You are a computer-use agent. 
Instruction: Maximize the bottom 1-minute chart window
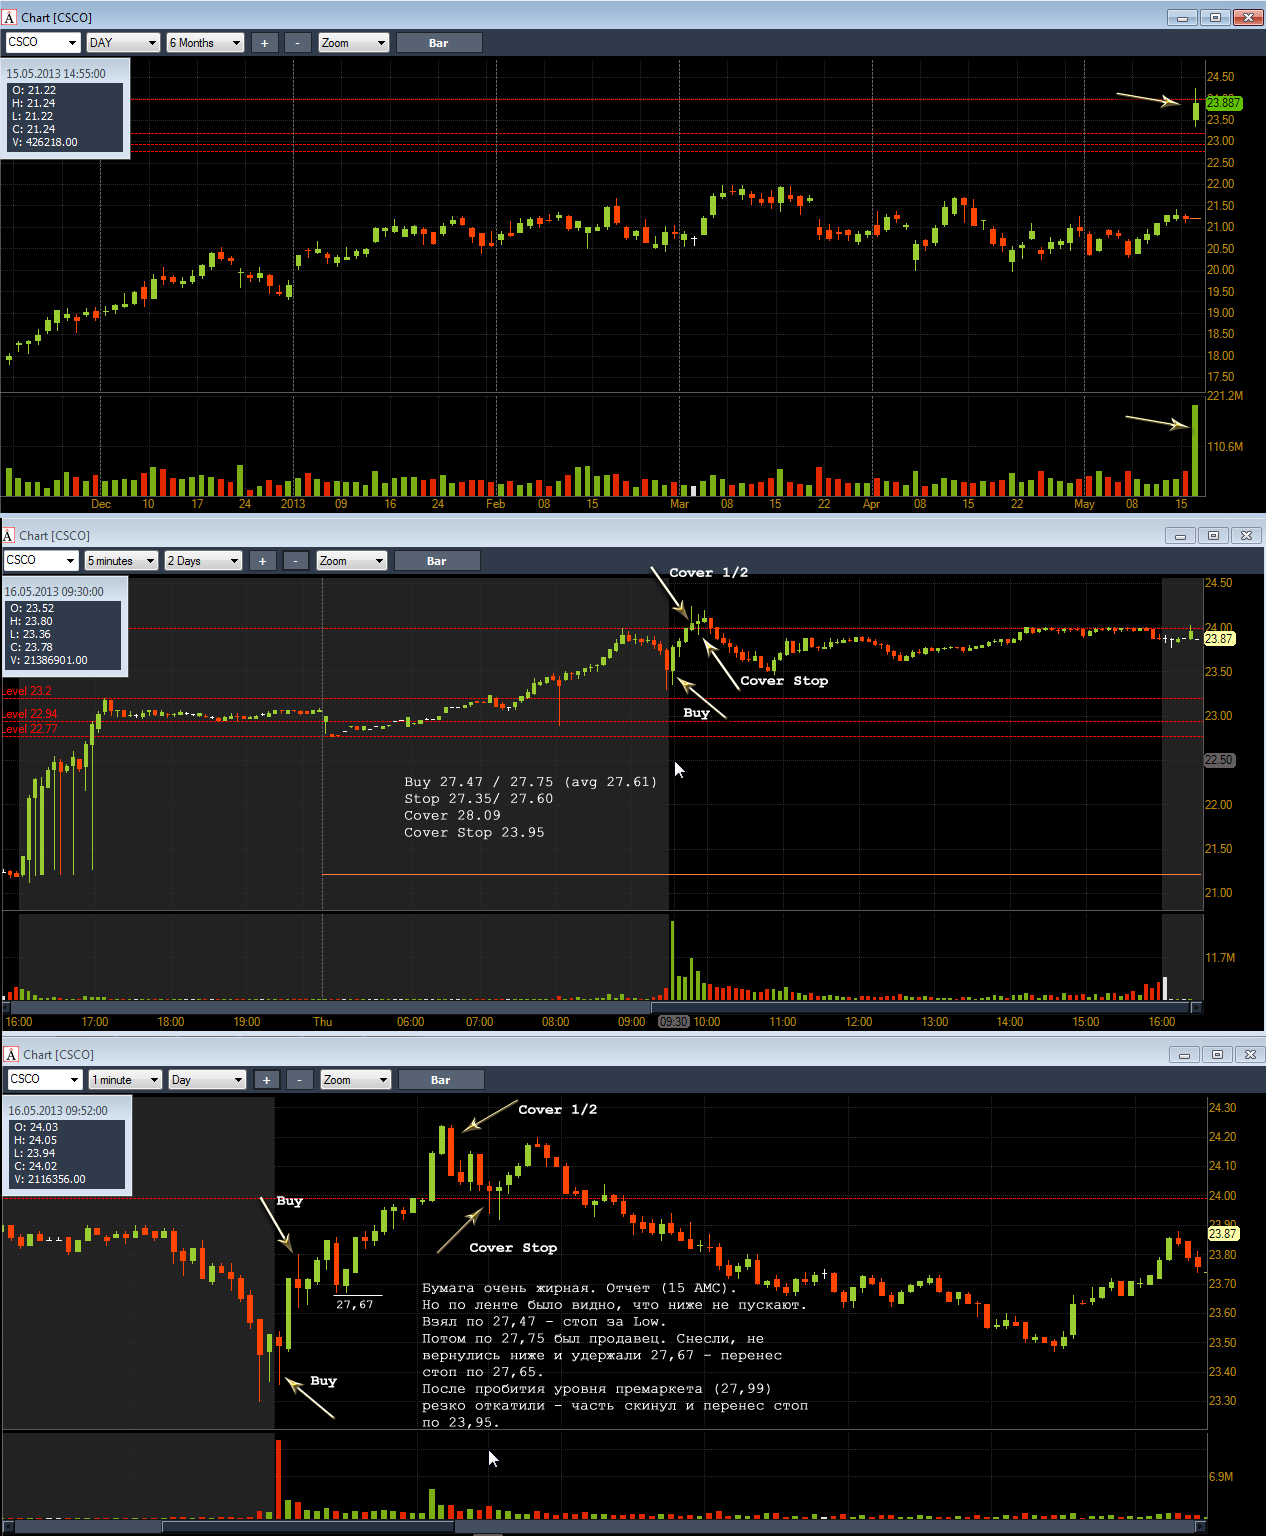coord(1217,1054)
